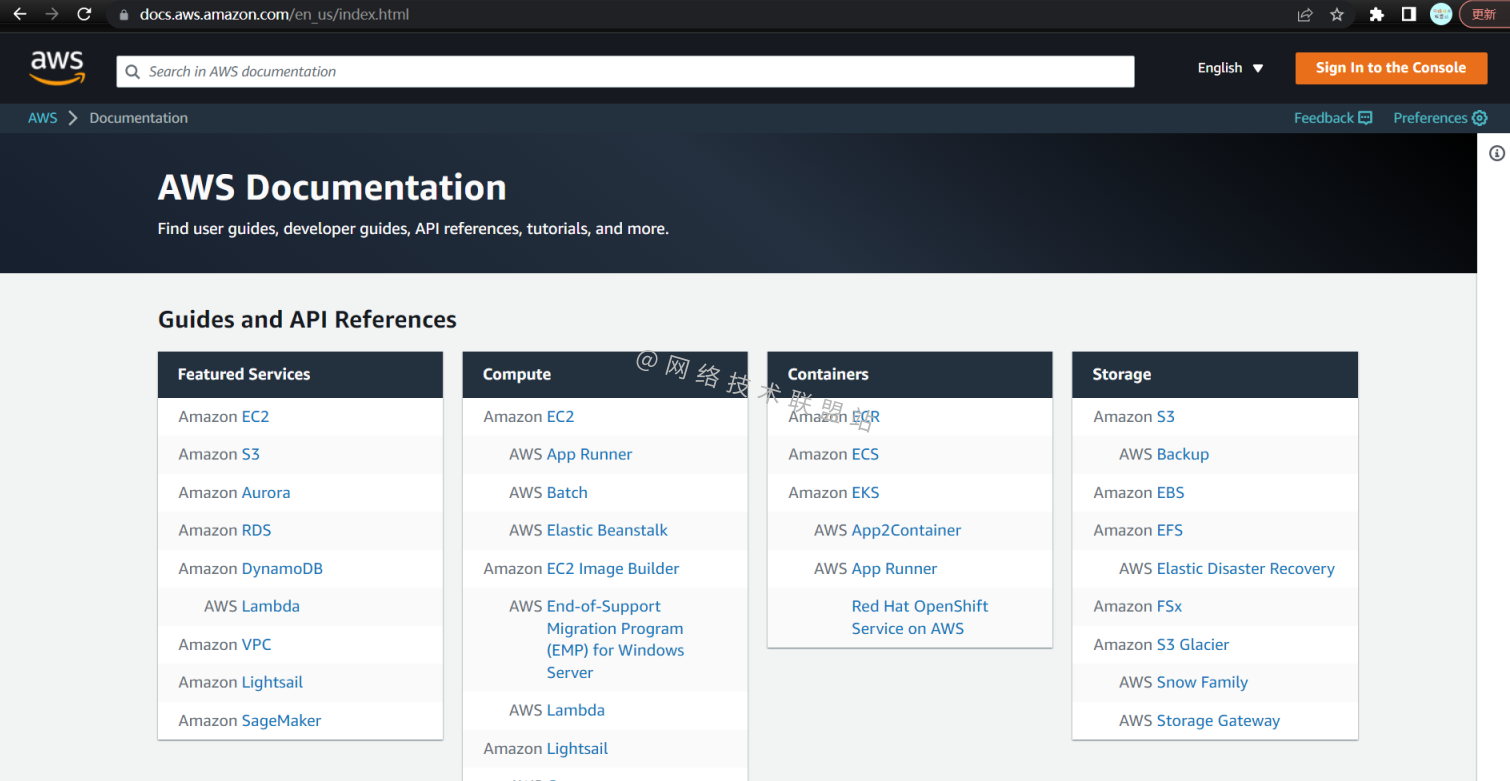
Task: Click the browser update button
Action: (1485, 14)
